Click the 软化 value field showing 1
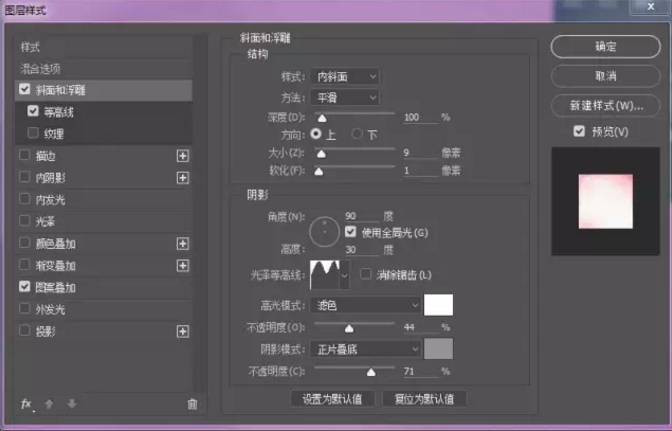 [421, 171]
